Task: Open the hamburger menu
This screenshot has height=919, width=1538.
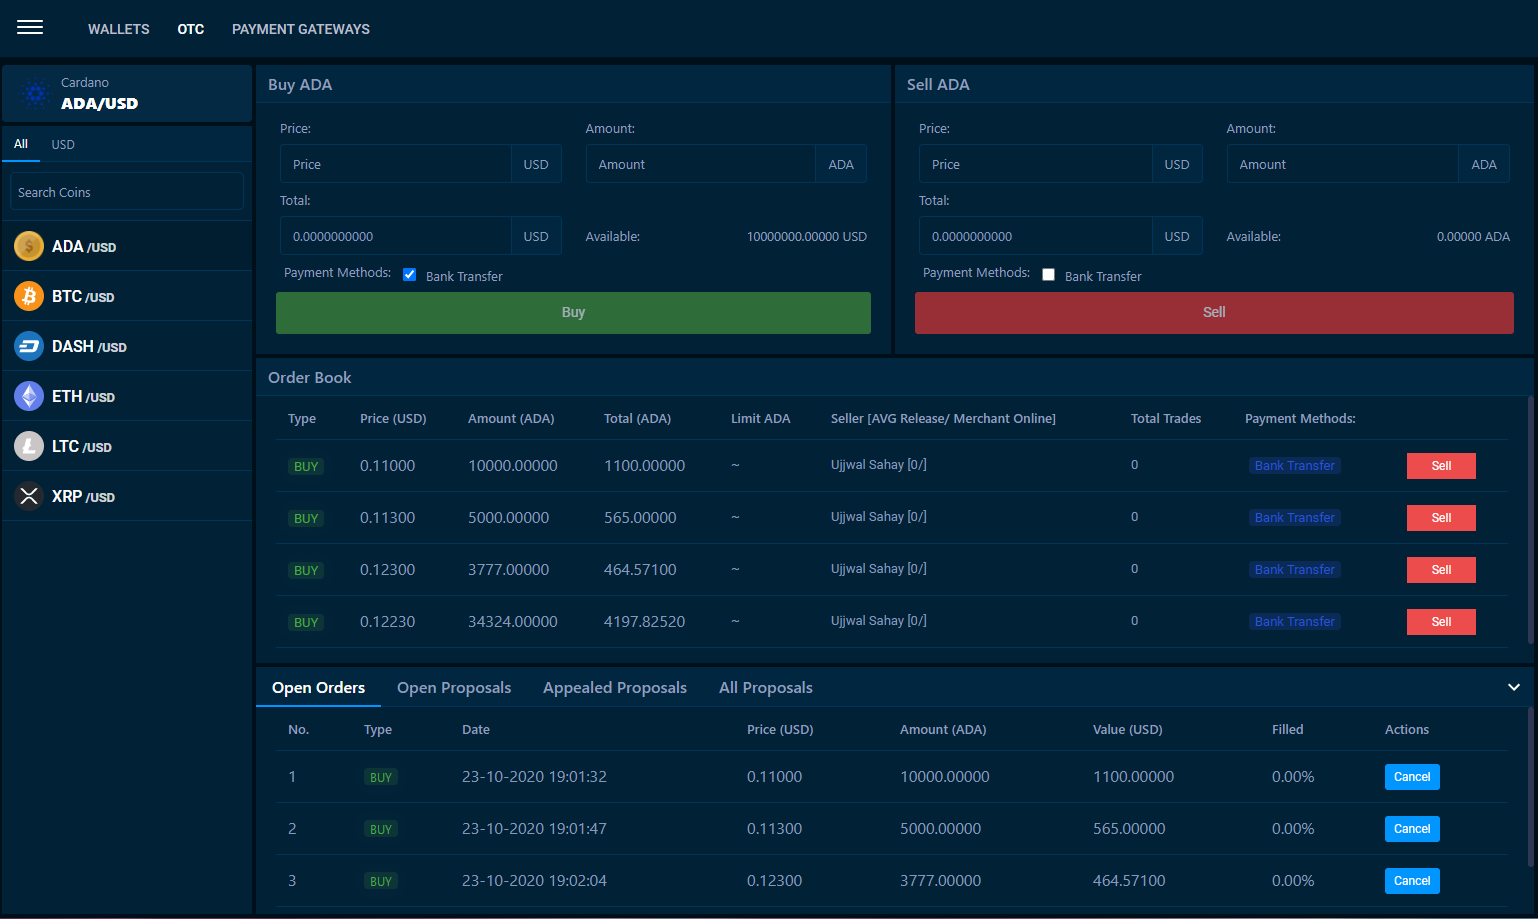Action: coord(30,28)
